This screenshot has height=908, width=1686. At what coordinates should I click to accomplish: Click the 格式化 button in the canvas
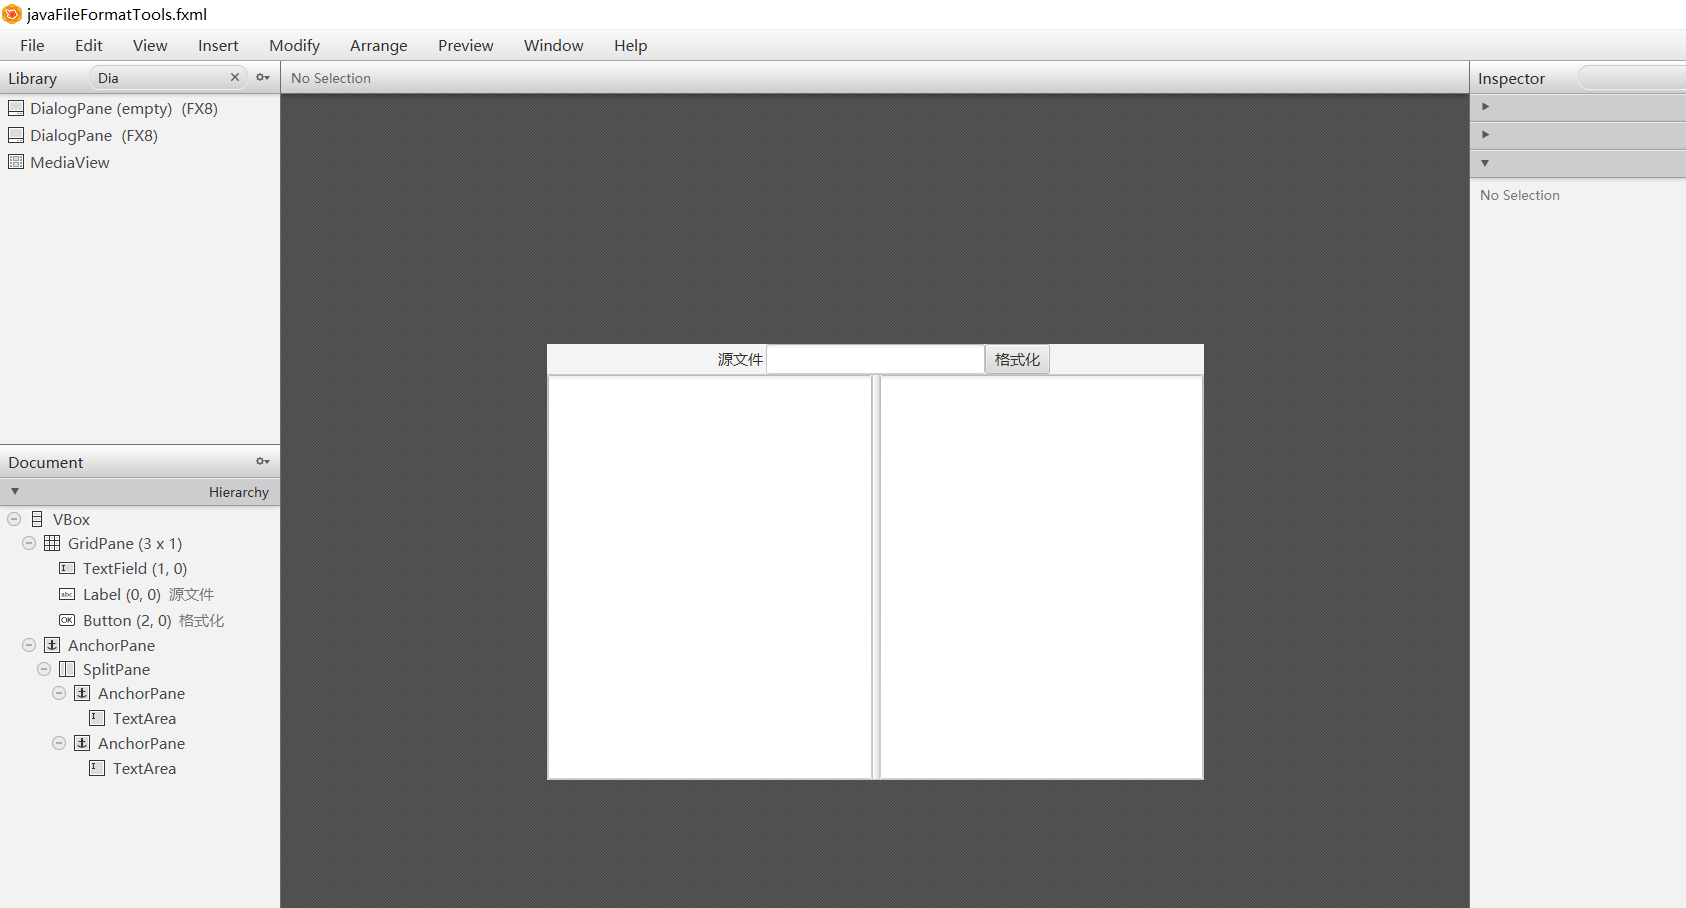tap(1017, 360)
